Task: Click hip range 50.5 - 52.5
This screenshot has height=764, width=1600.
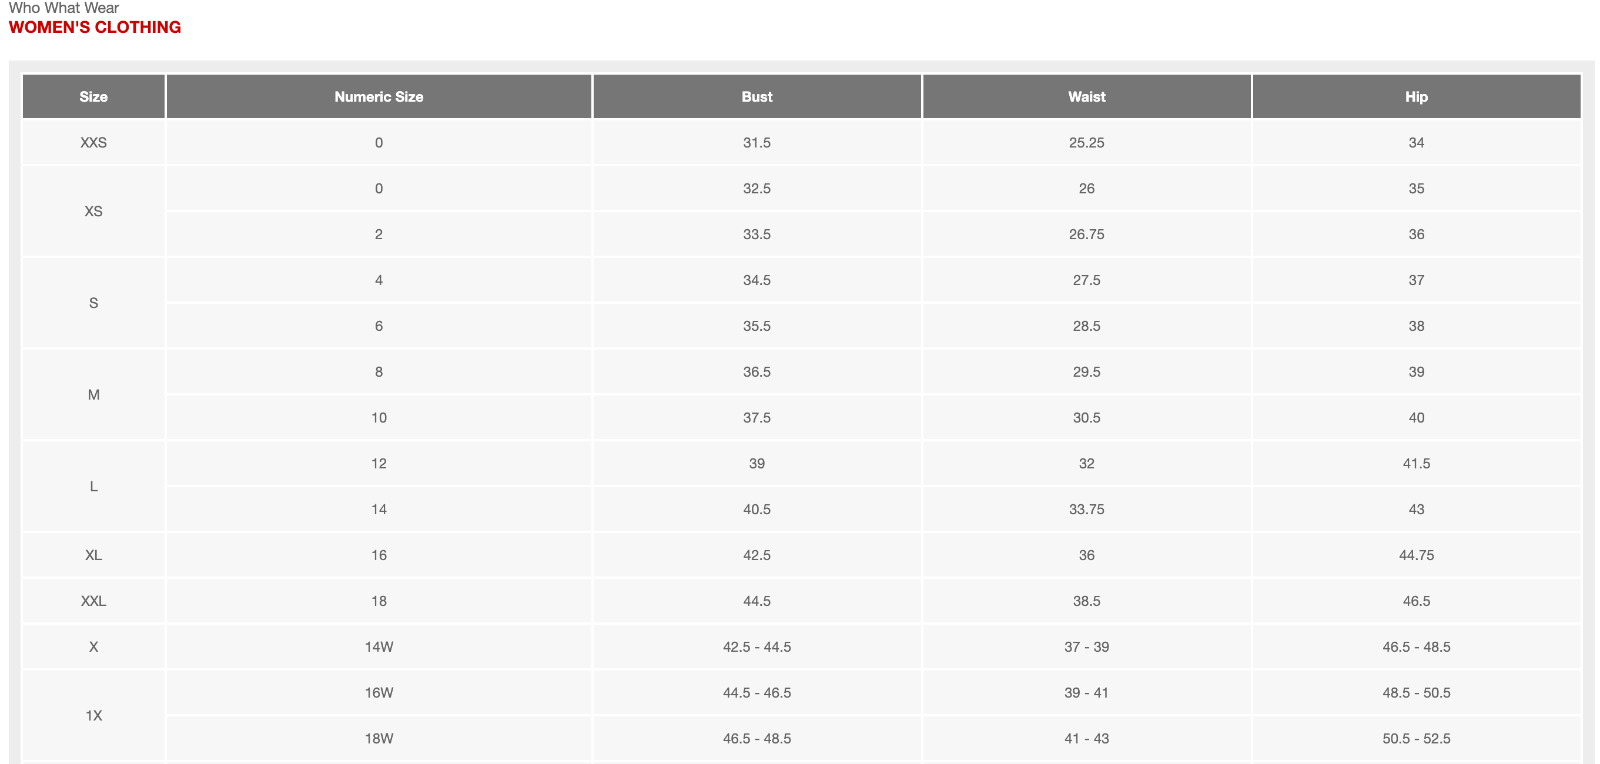Action: click(x=1417, y=739)
